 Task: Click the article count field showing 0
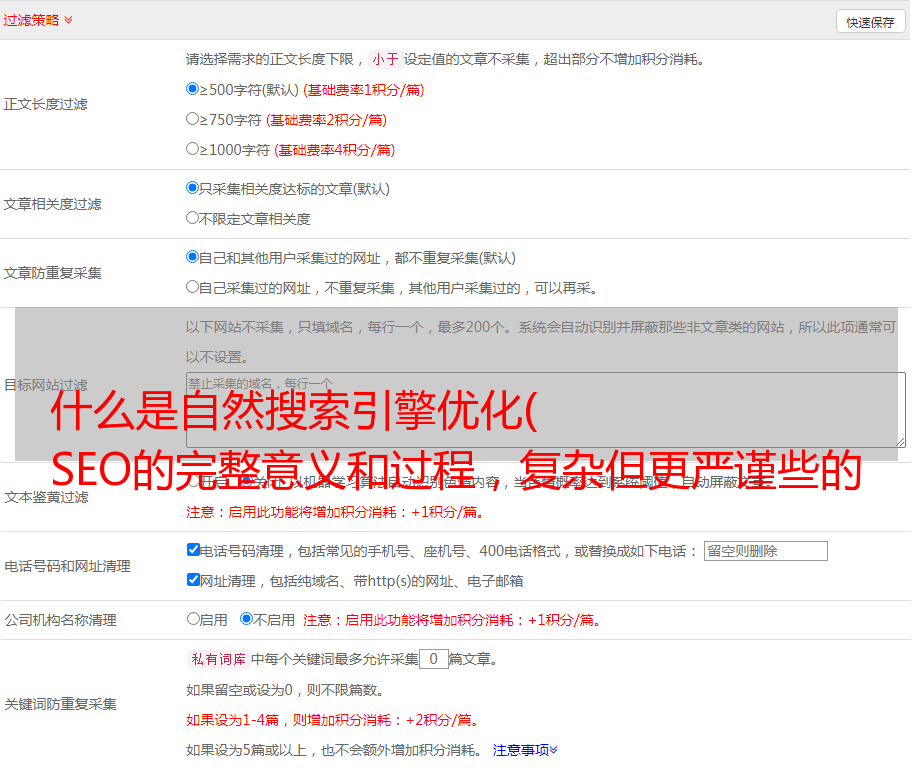(433, 659)
